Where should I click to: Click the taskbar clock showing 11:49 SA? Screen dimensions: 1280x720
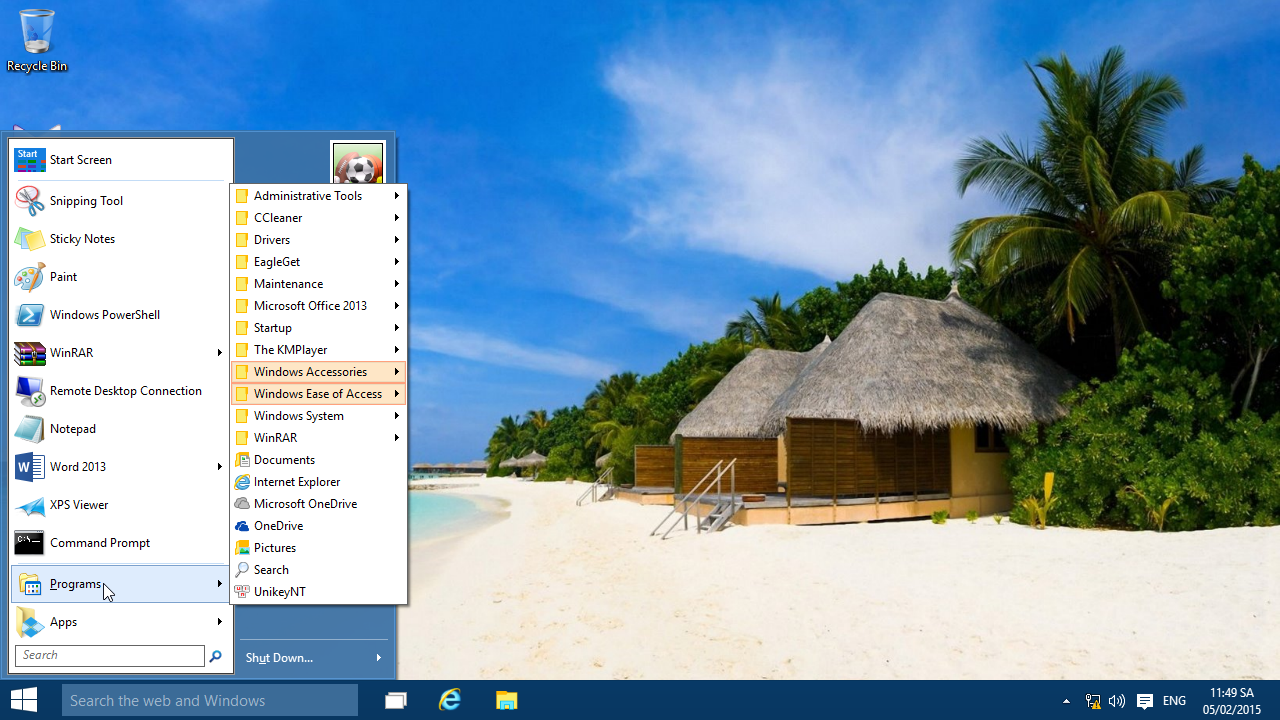[1232, 701]
